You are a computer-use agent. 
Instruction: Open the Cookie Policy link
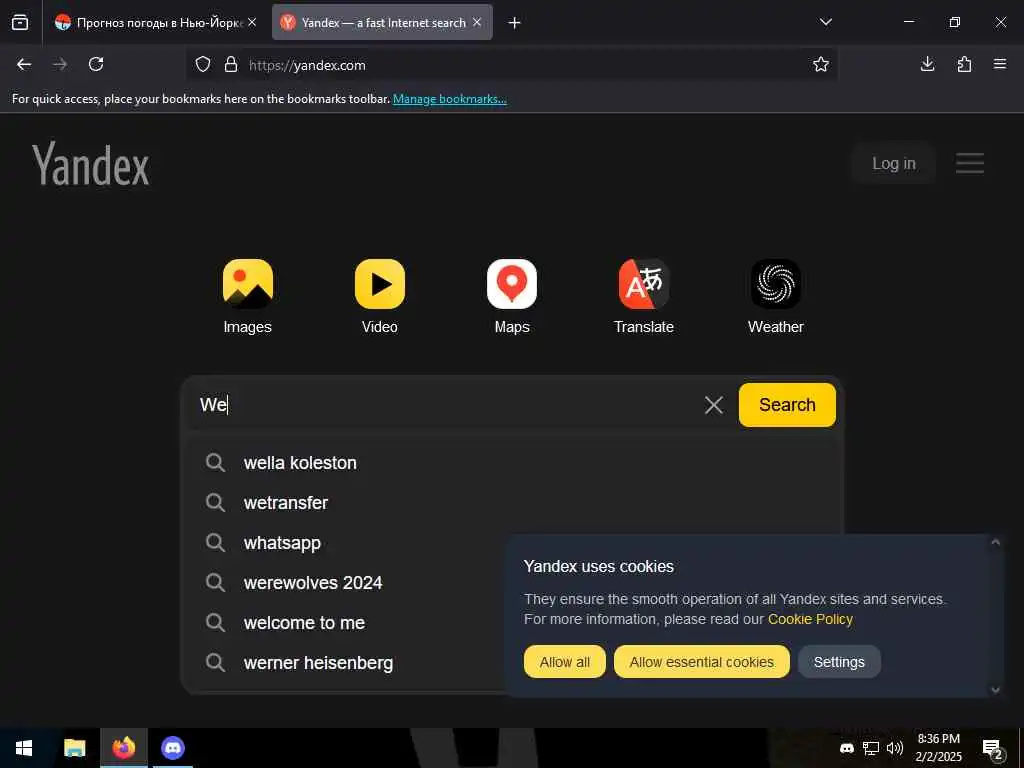[810, 619]
